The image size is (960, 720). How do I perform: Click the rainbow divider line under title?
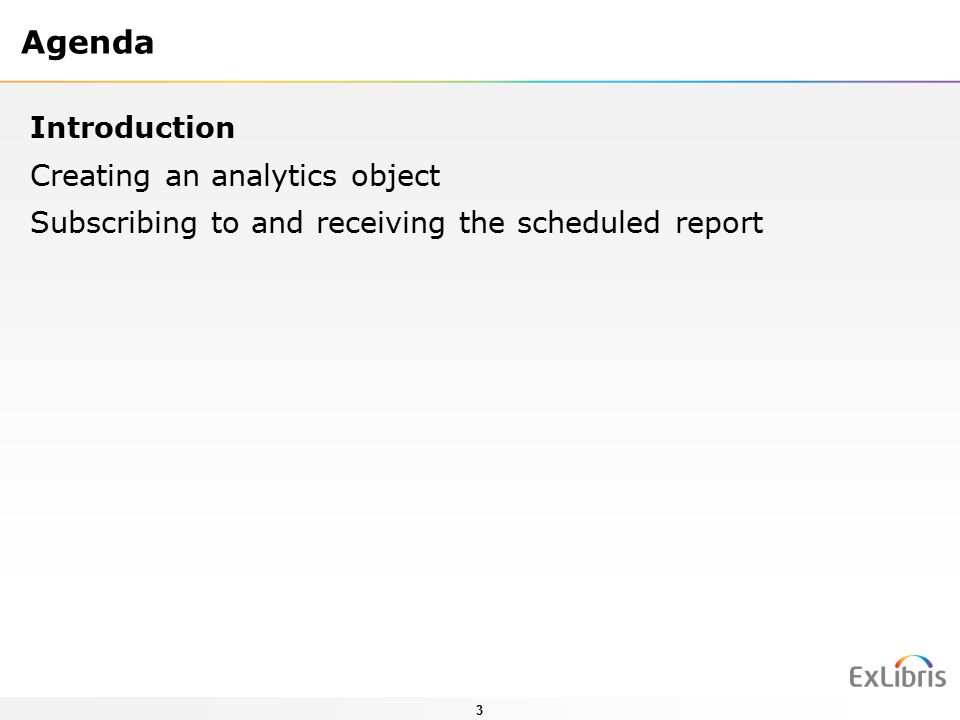(x=480, y=81)
